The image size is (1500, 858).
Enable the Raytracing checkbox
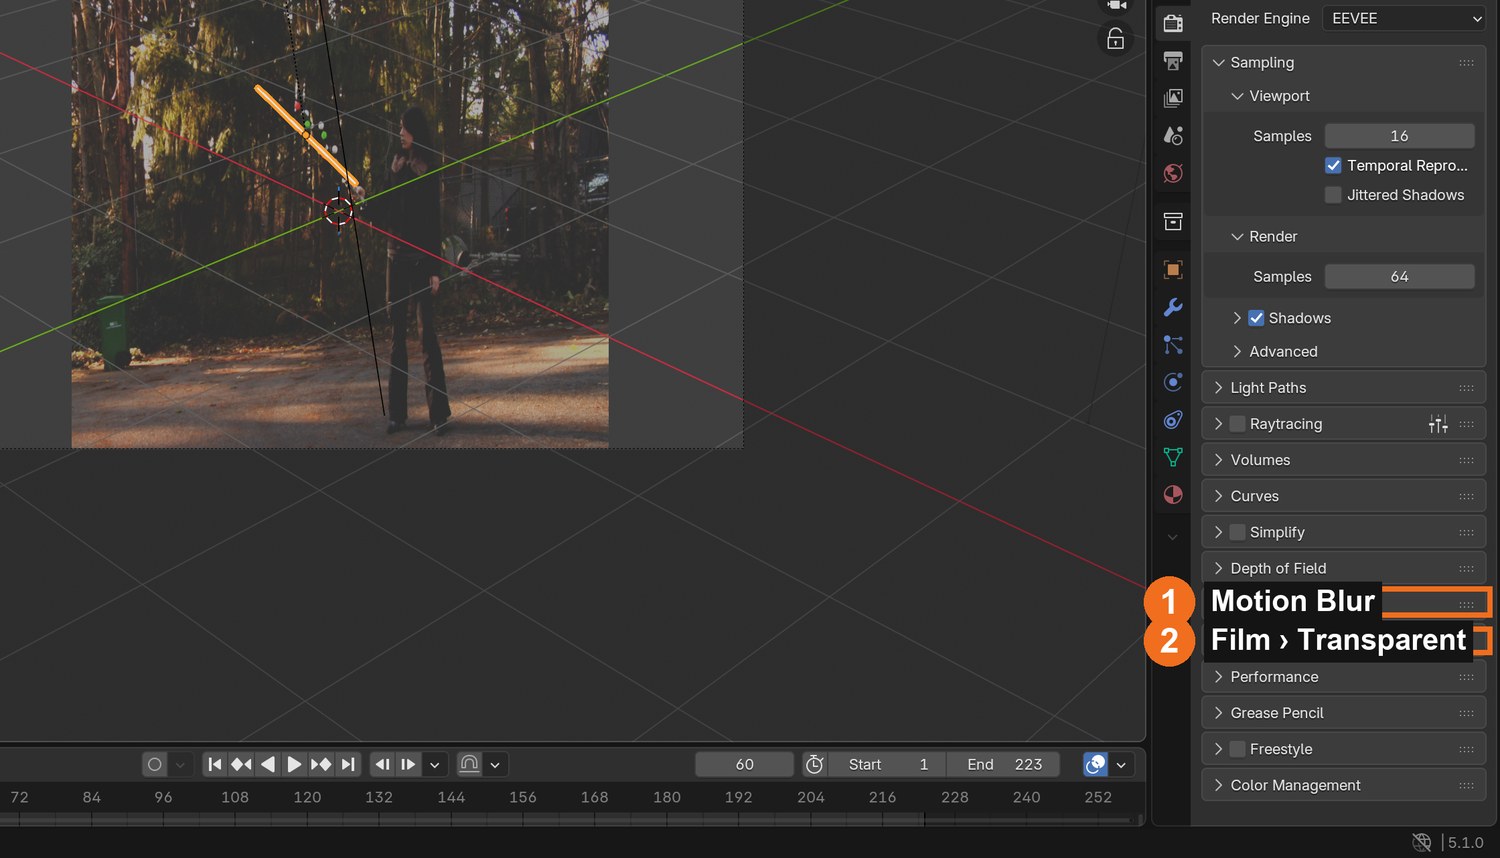coord(1237,424)
